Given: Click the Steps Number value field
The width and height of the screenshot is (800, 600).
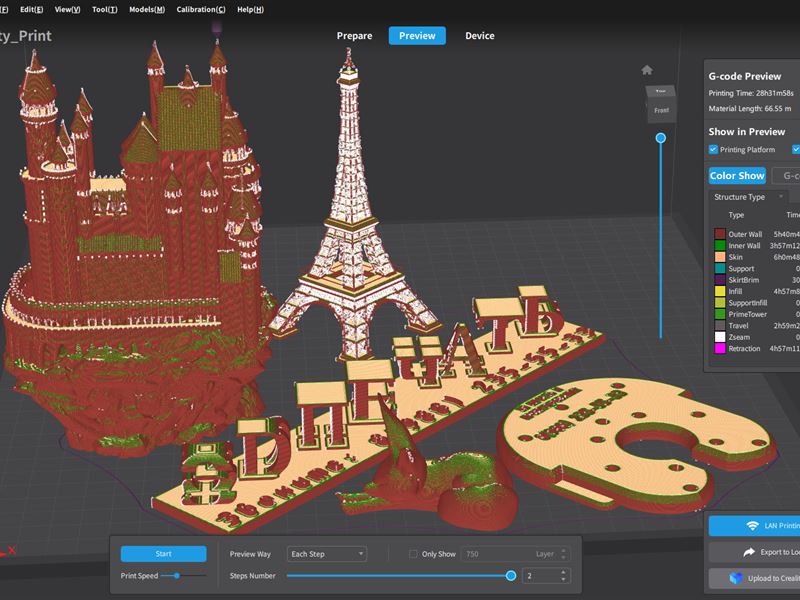Looking at the screenshot, I should tap(540, 576).
